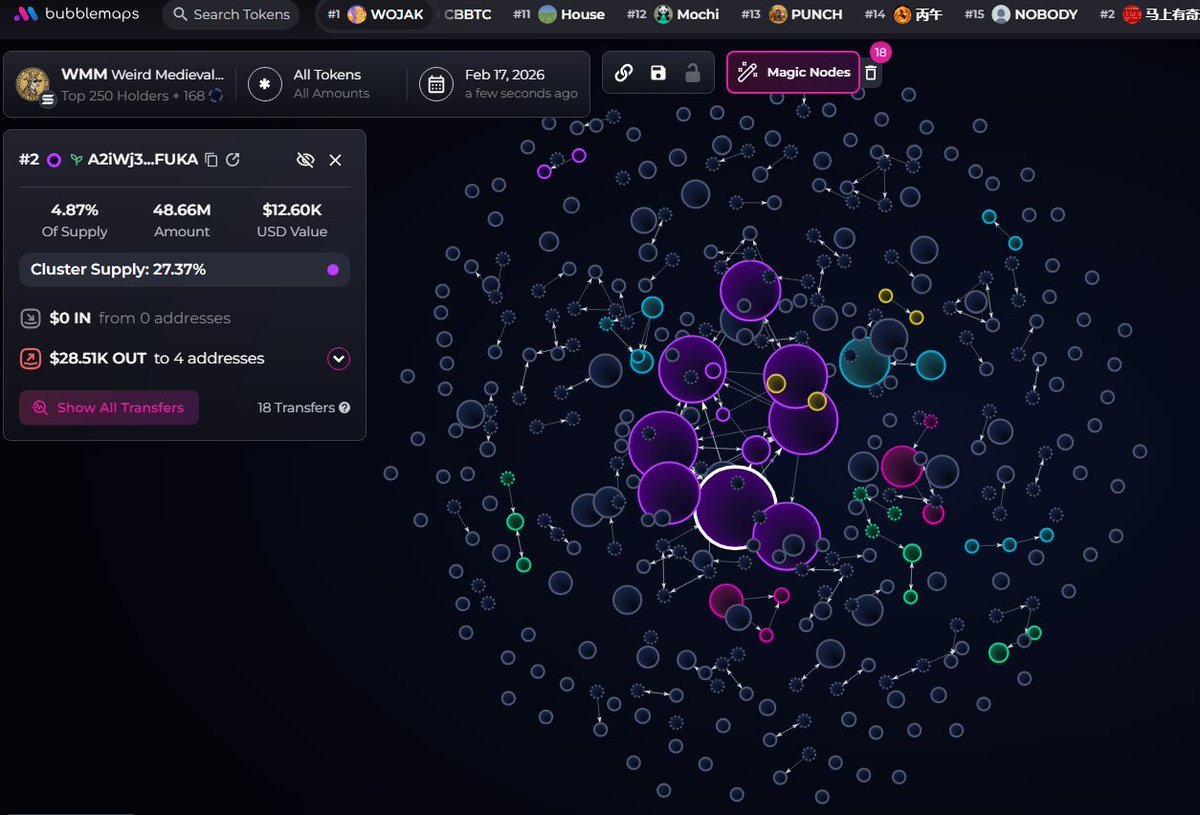Click the magic wand icon
Image resolution: width=1200 pixels, height=815 pixels.
click(747, 72)
